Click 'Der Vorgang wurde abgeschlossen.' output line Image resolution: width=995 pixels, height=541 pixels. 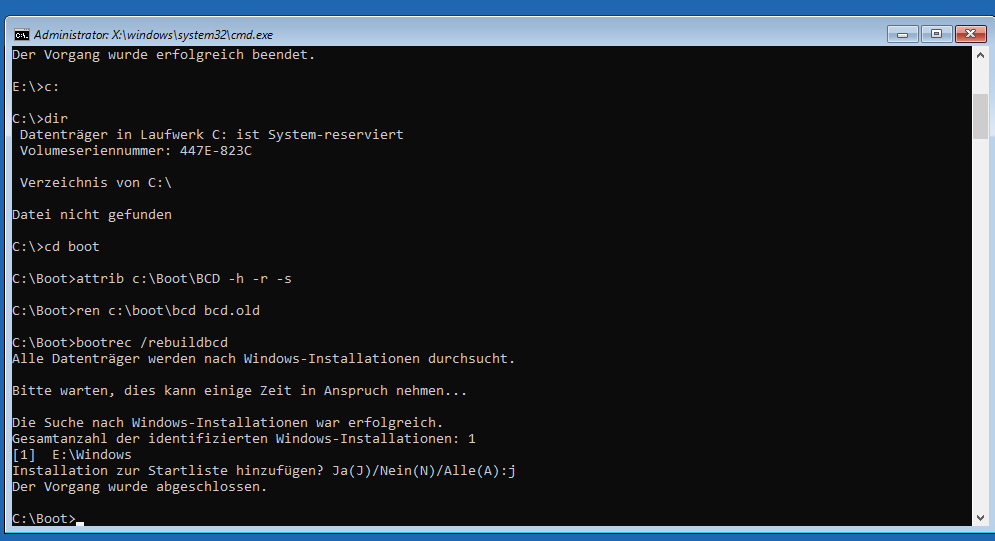pyautogui.click(x=140, y=486)
